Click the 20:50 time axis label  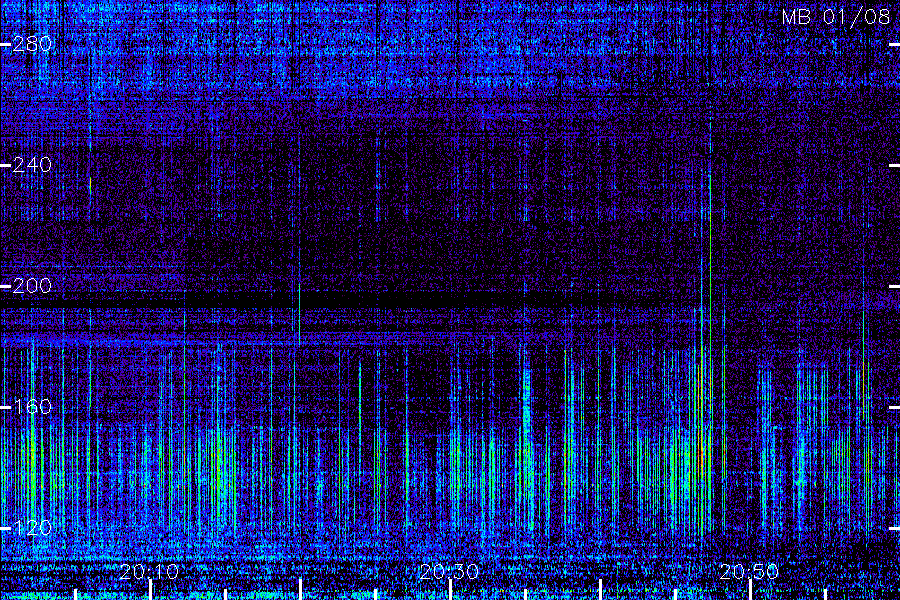pos(749,571)
